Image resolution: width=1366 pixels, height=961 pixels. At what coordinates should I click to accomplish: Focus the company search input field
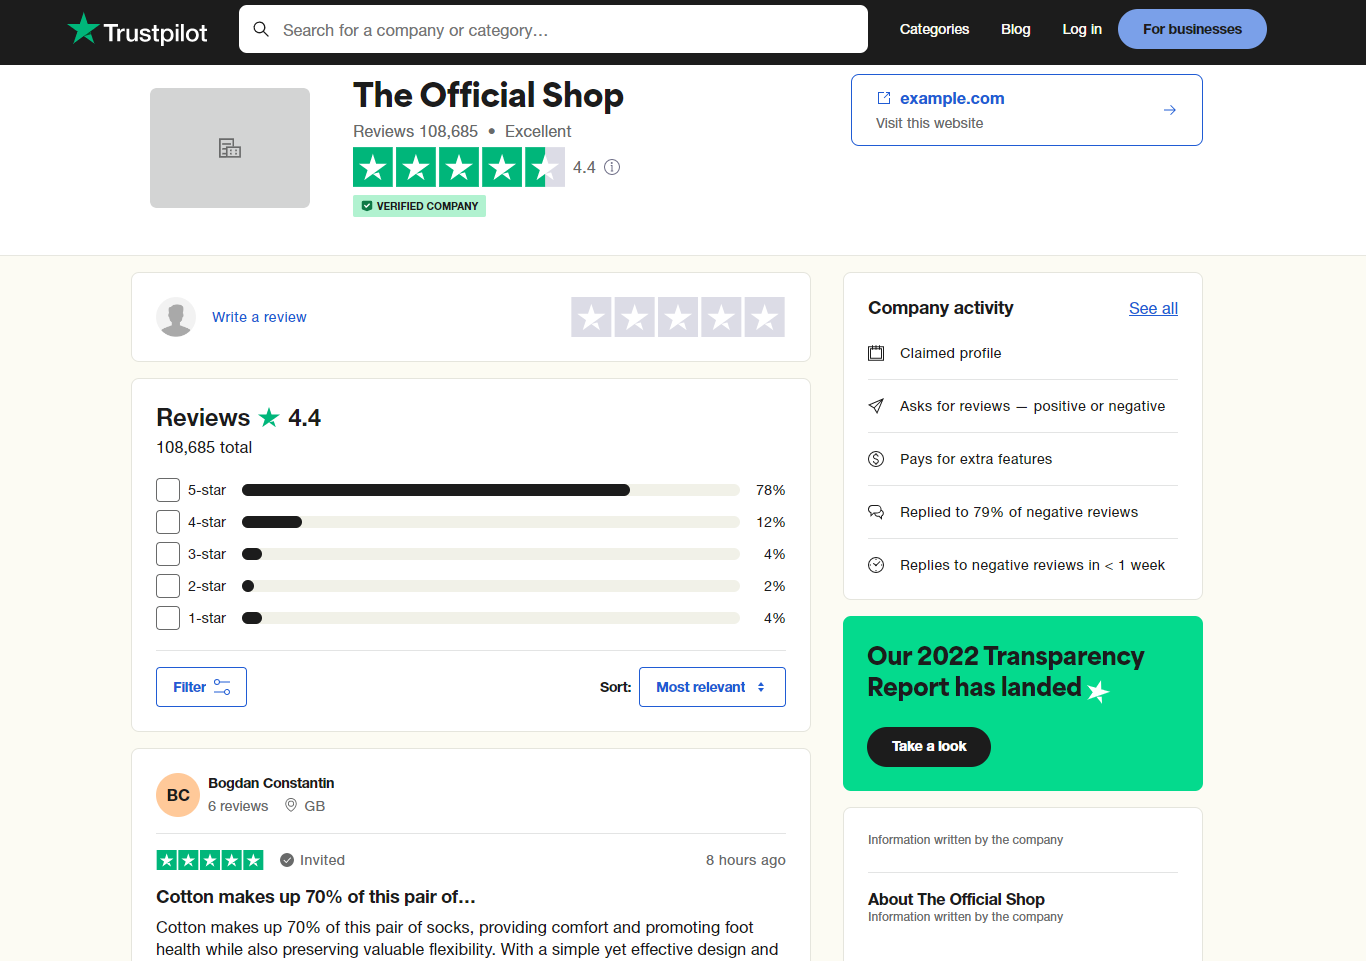[553, 29]
